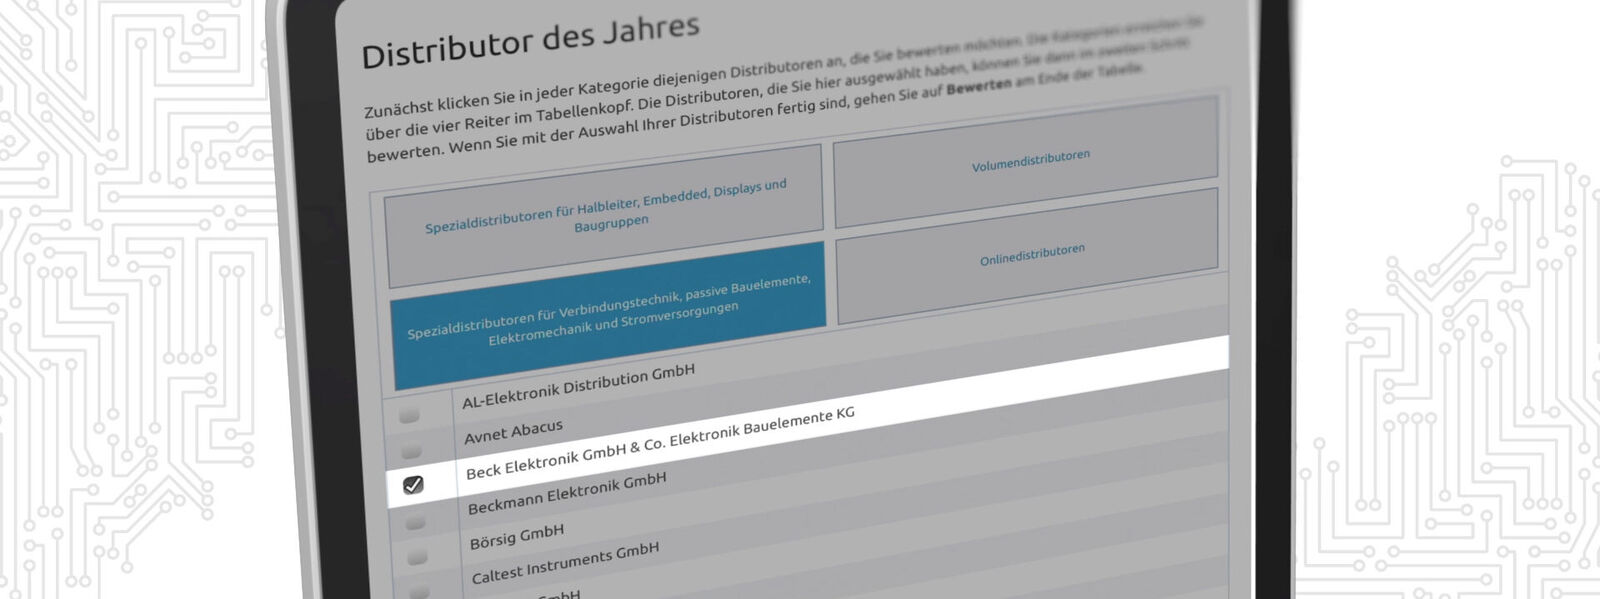The width and height of the screenshot is (1600, 599).
Task: Open the Volumendistributoren tab
Action: point(1029,161)
